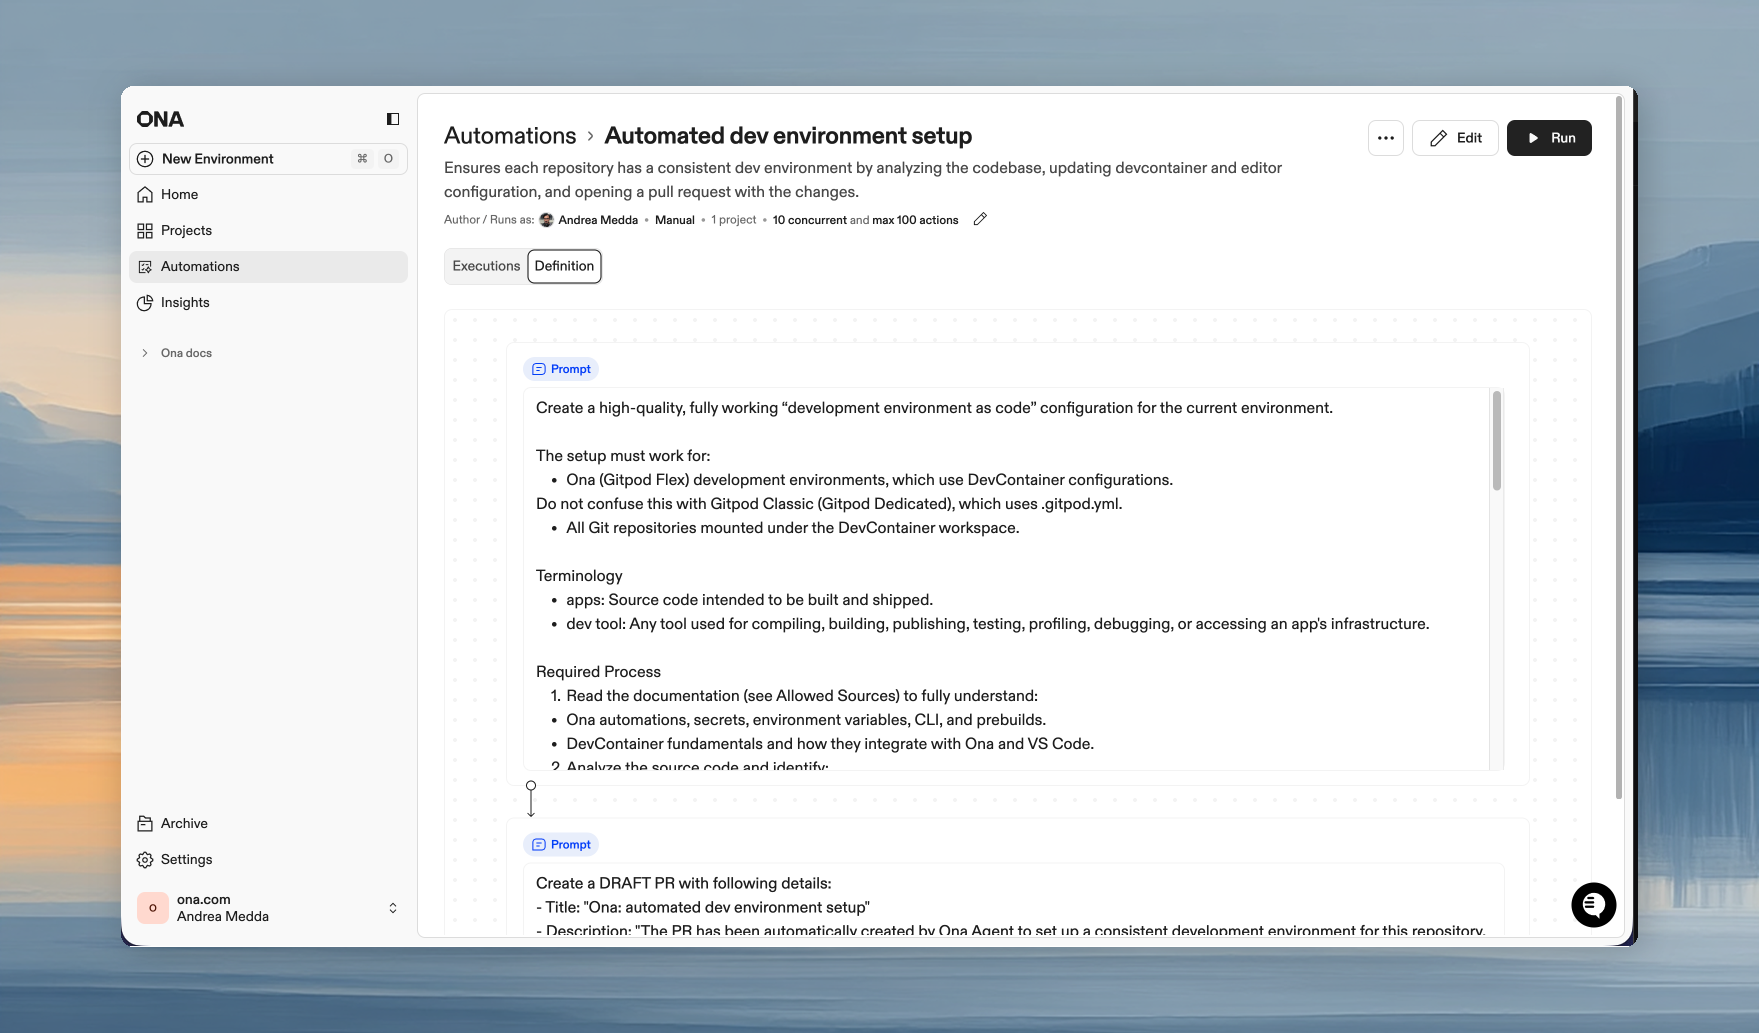Open the Andrea Medda account switcher chevron
This screenshot has width=1759, height=1033.
(x=392, y=907)
